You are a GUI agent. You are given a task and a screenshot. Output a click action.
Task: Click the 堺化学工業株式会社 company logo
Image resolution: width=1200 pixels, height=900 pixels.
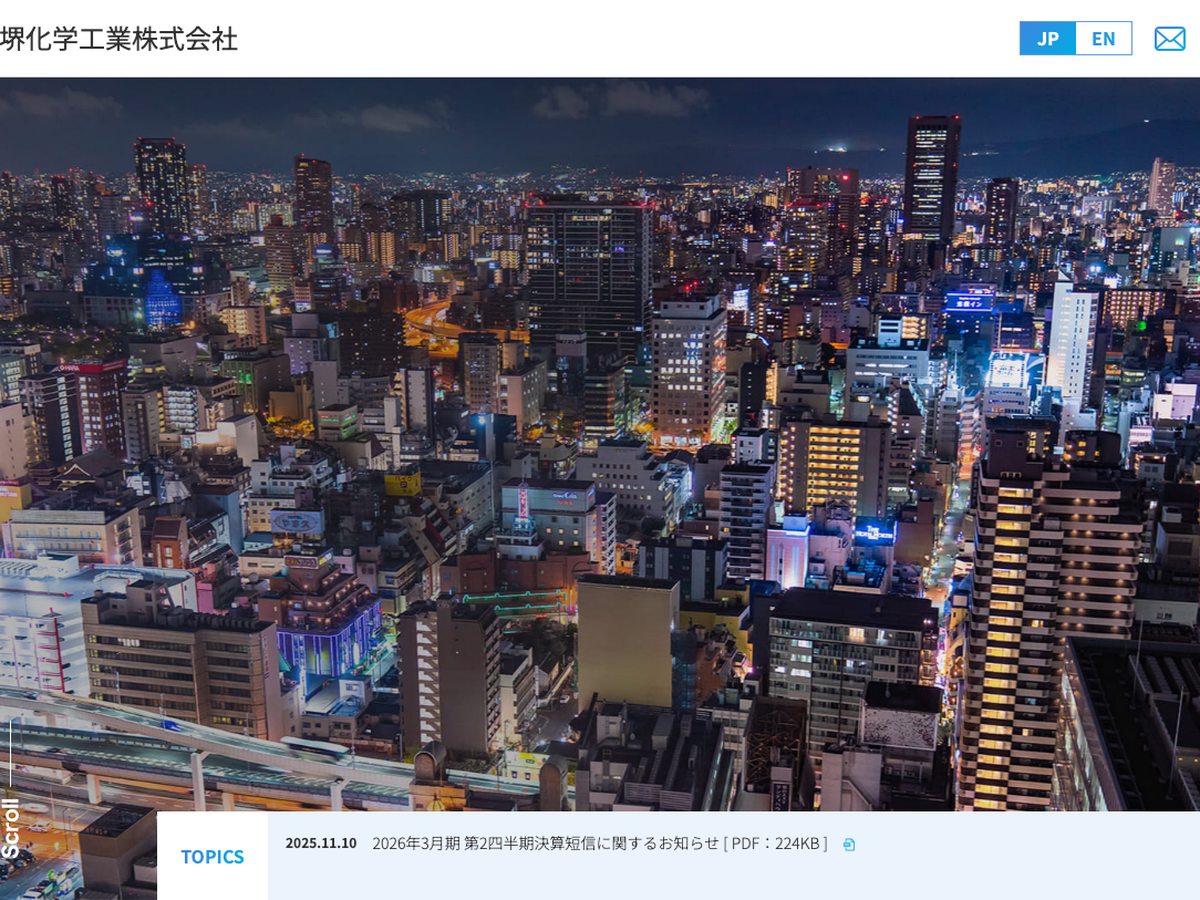click(x=119, y=39)
